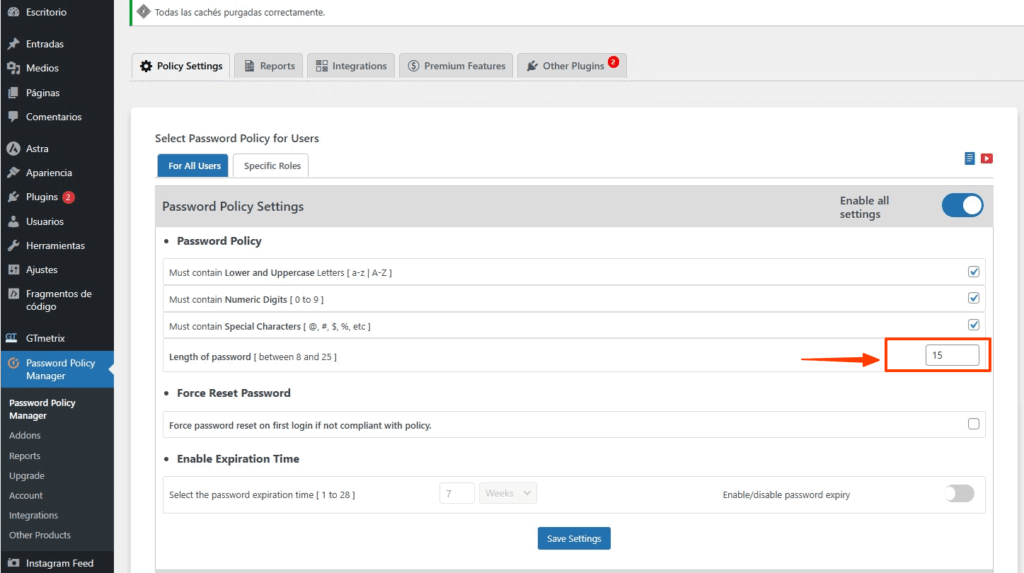Select the Specific Roles tab
This screenshot has width=1024, height=573.
click(x=272, y=166)
